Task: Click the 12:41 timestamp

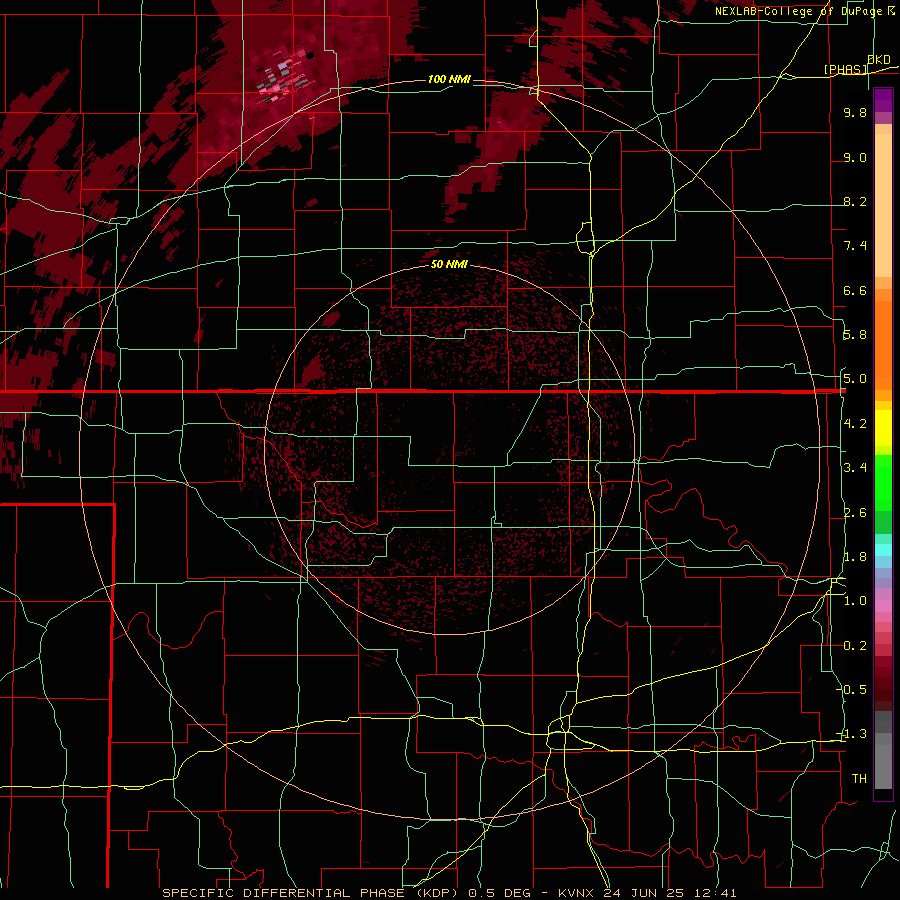Action: (717, 893)
